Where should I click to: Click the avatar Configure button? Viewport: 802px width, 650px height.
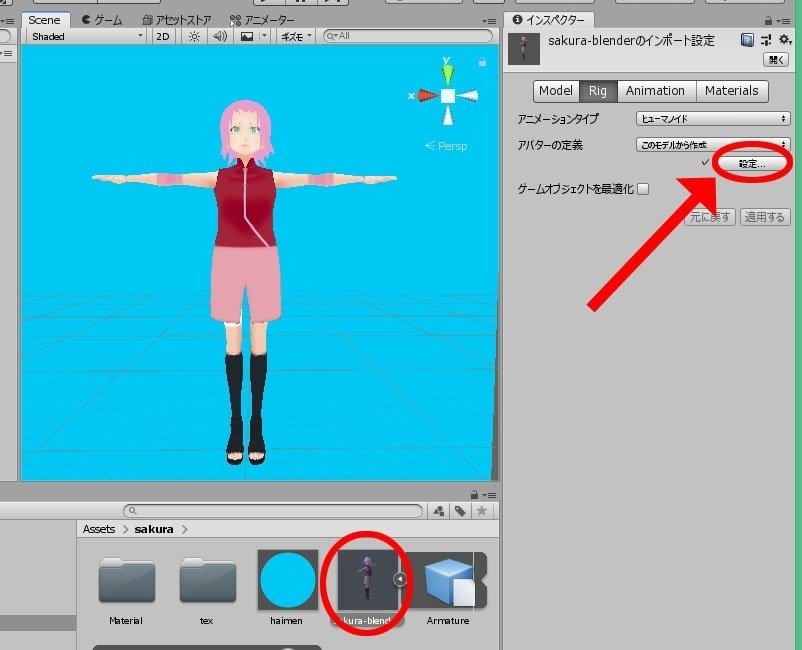pos(752,164)
